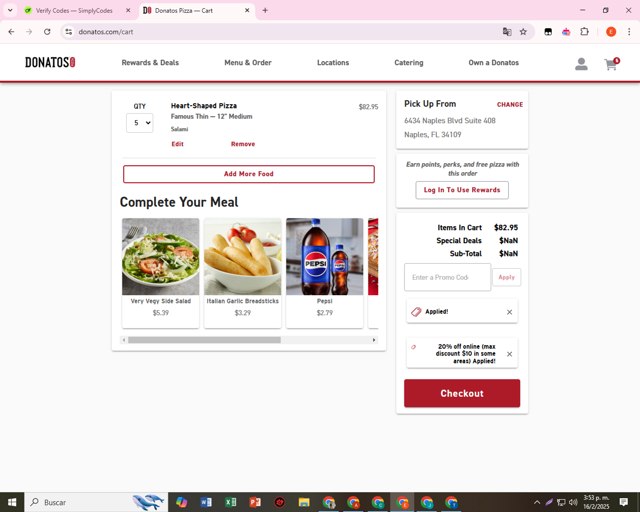Reload the Donatos cart page
Viewport: 640px width, 512px height.
(x=47, y=32)
